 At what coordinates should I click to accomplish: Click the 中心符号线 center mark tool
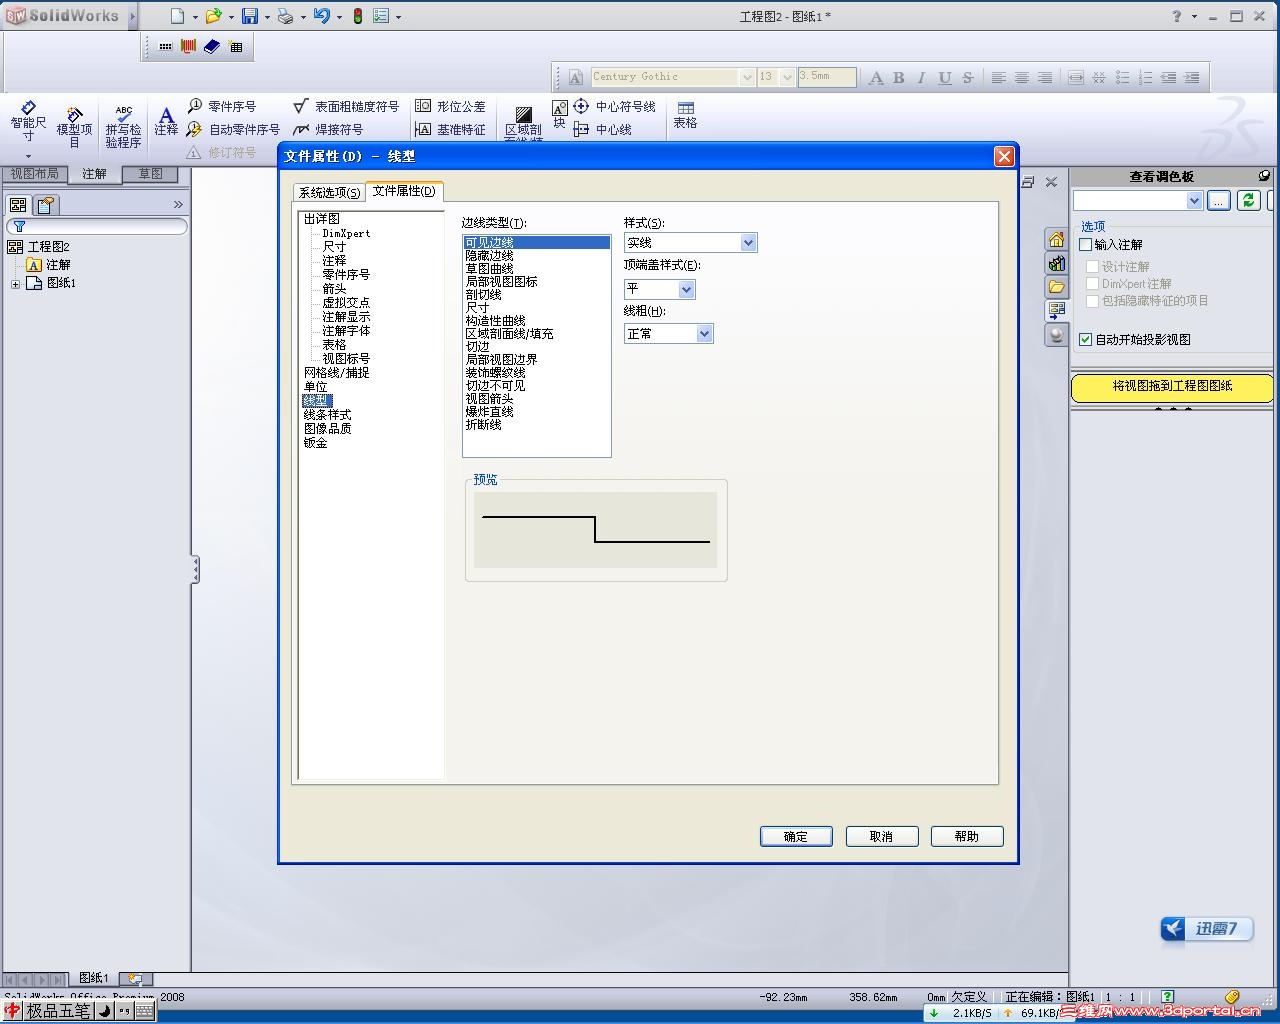(x=614, y=106)
